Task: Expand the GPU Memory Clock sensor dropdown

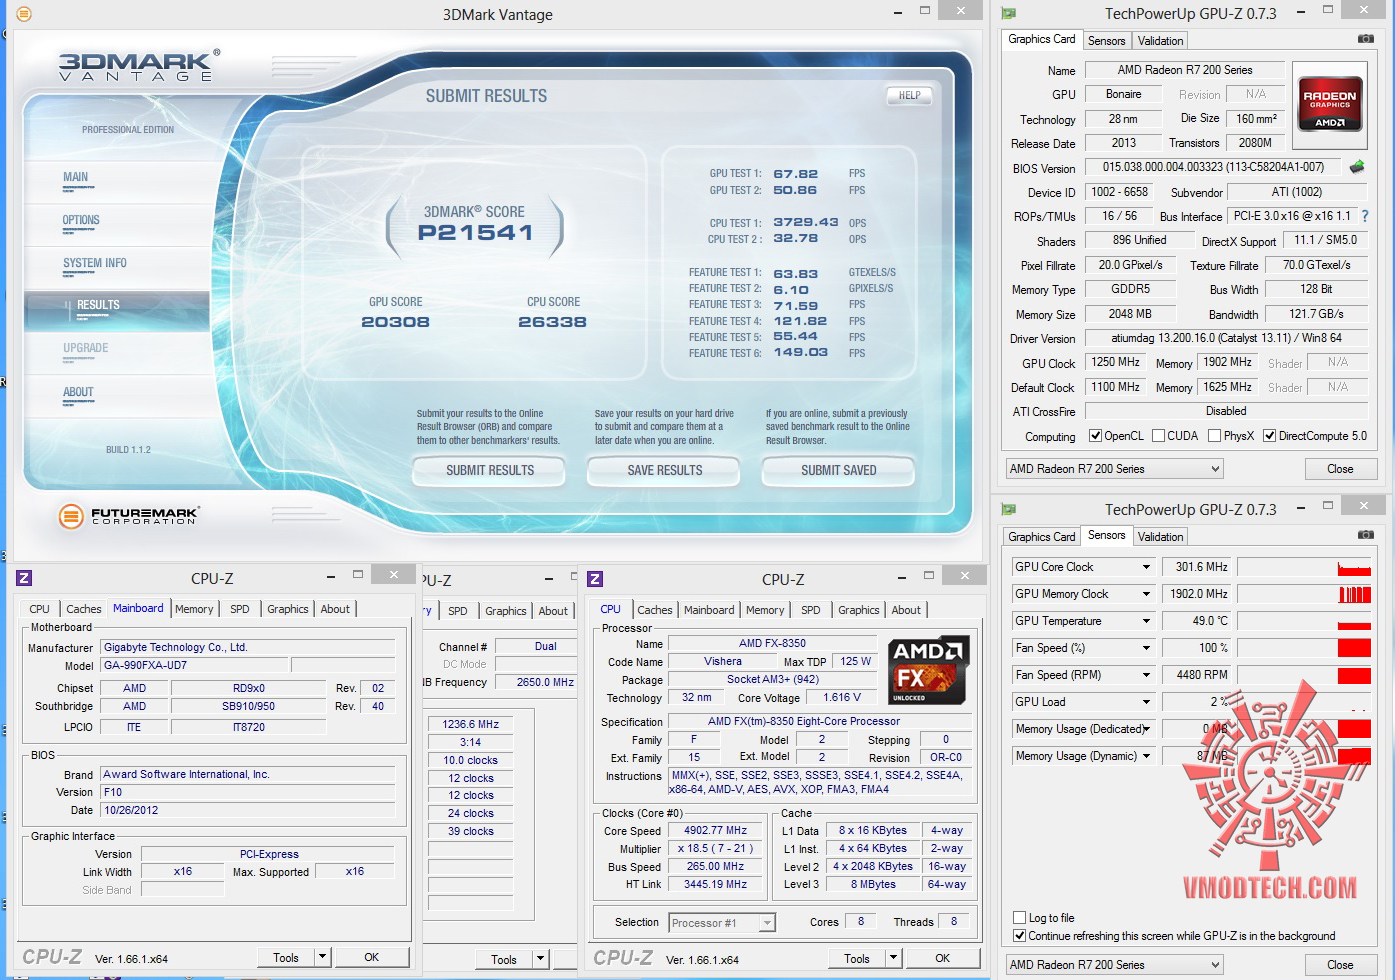Action: click(1146, 594)
